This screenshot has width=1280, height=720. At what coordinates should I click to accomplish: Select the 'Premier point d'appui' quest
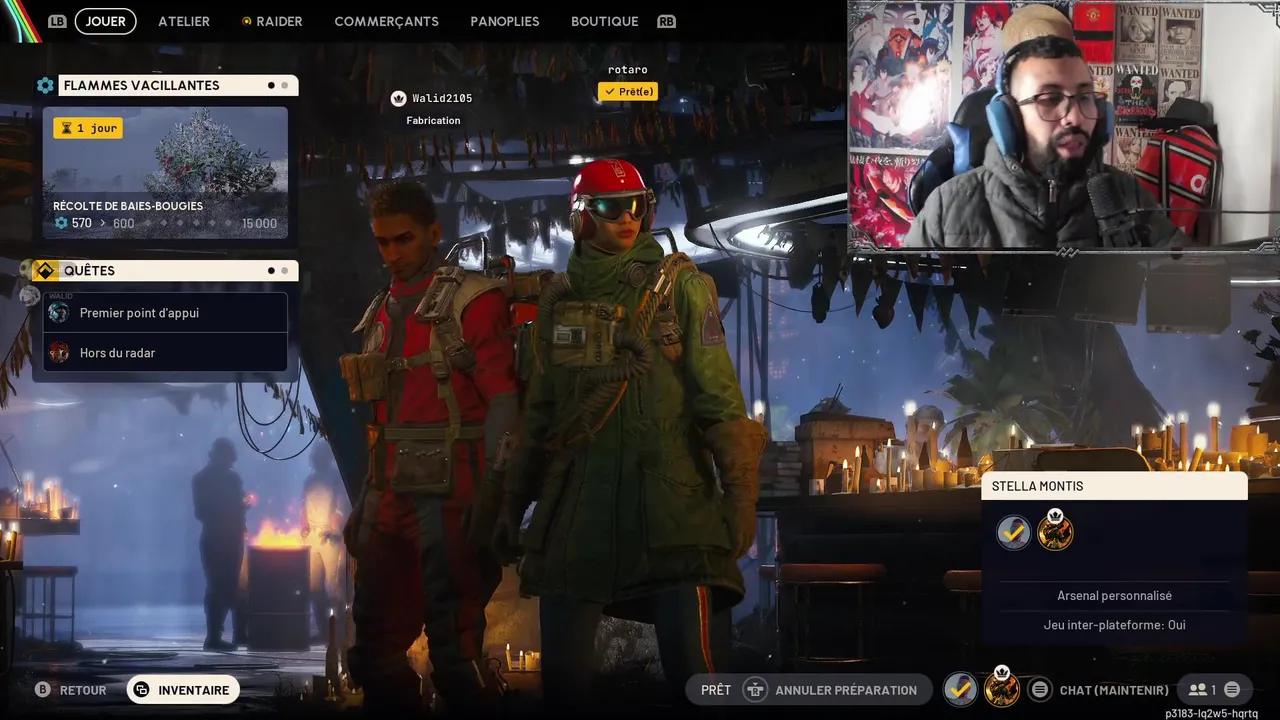tap(165, 313)
